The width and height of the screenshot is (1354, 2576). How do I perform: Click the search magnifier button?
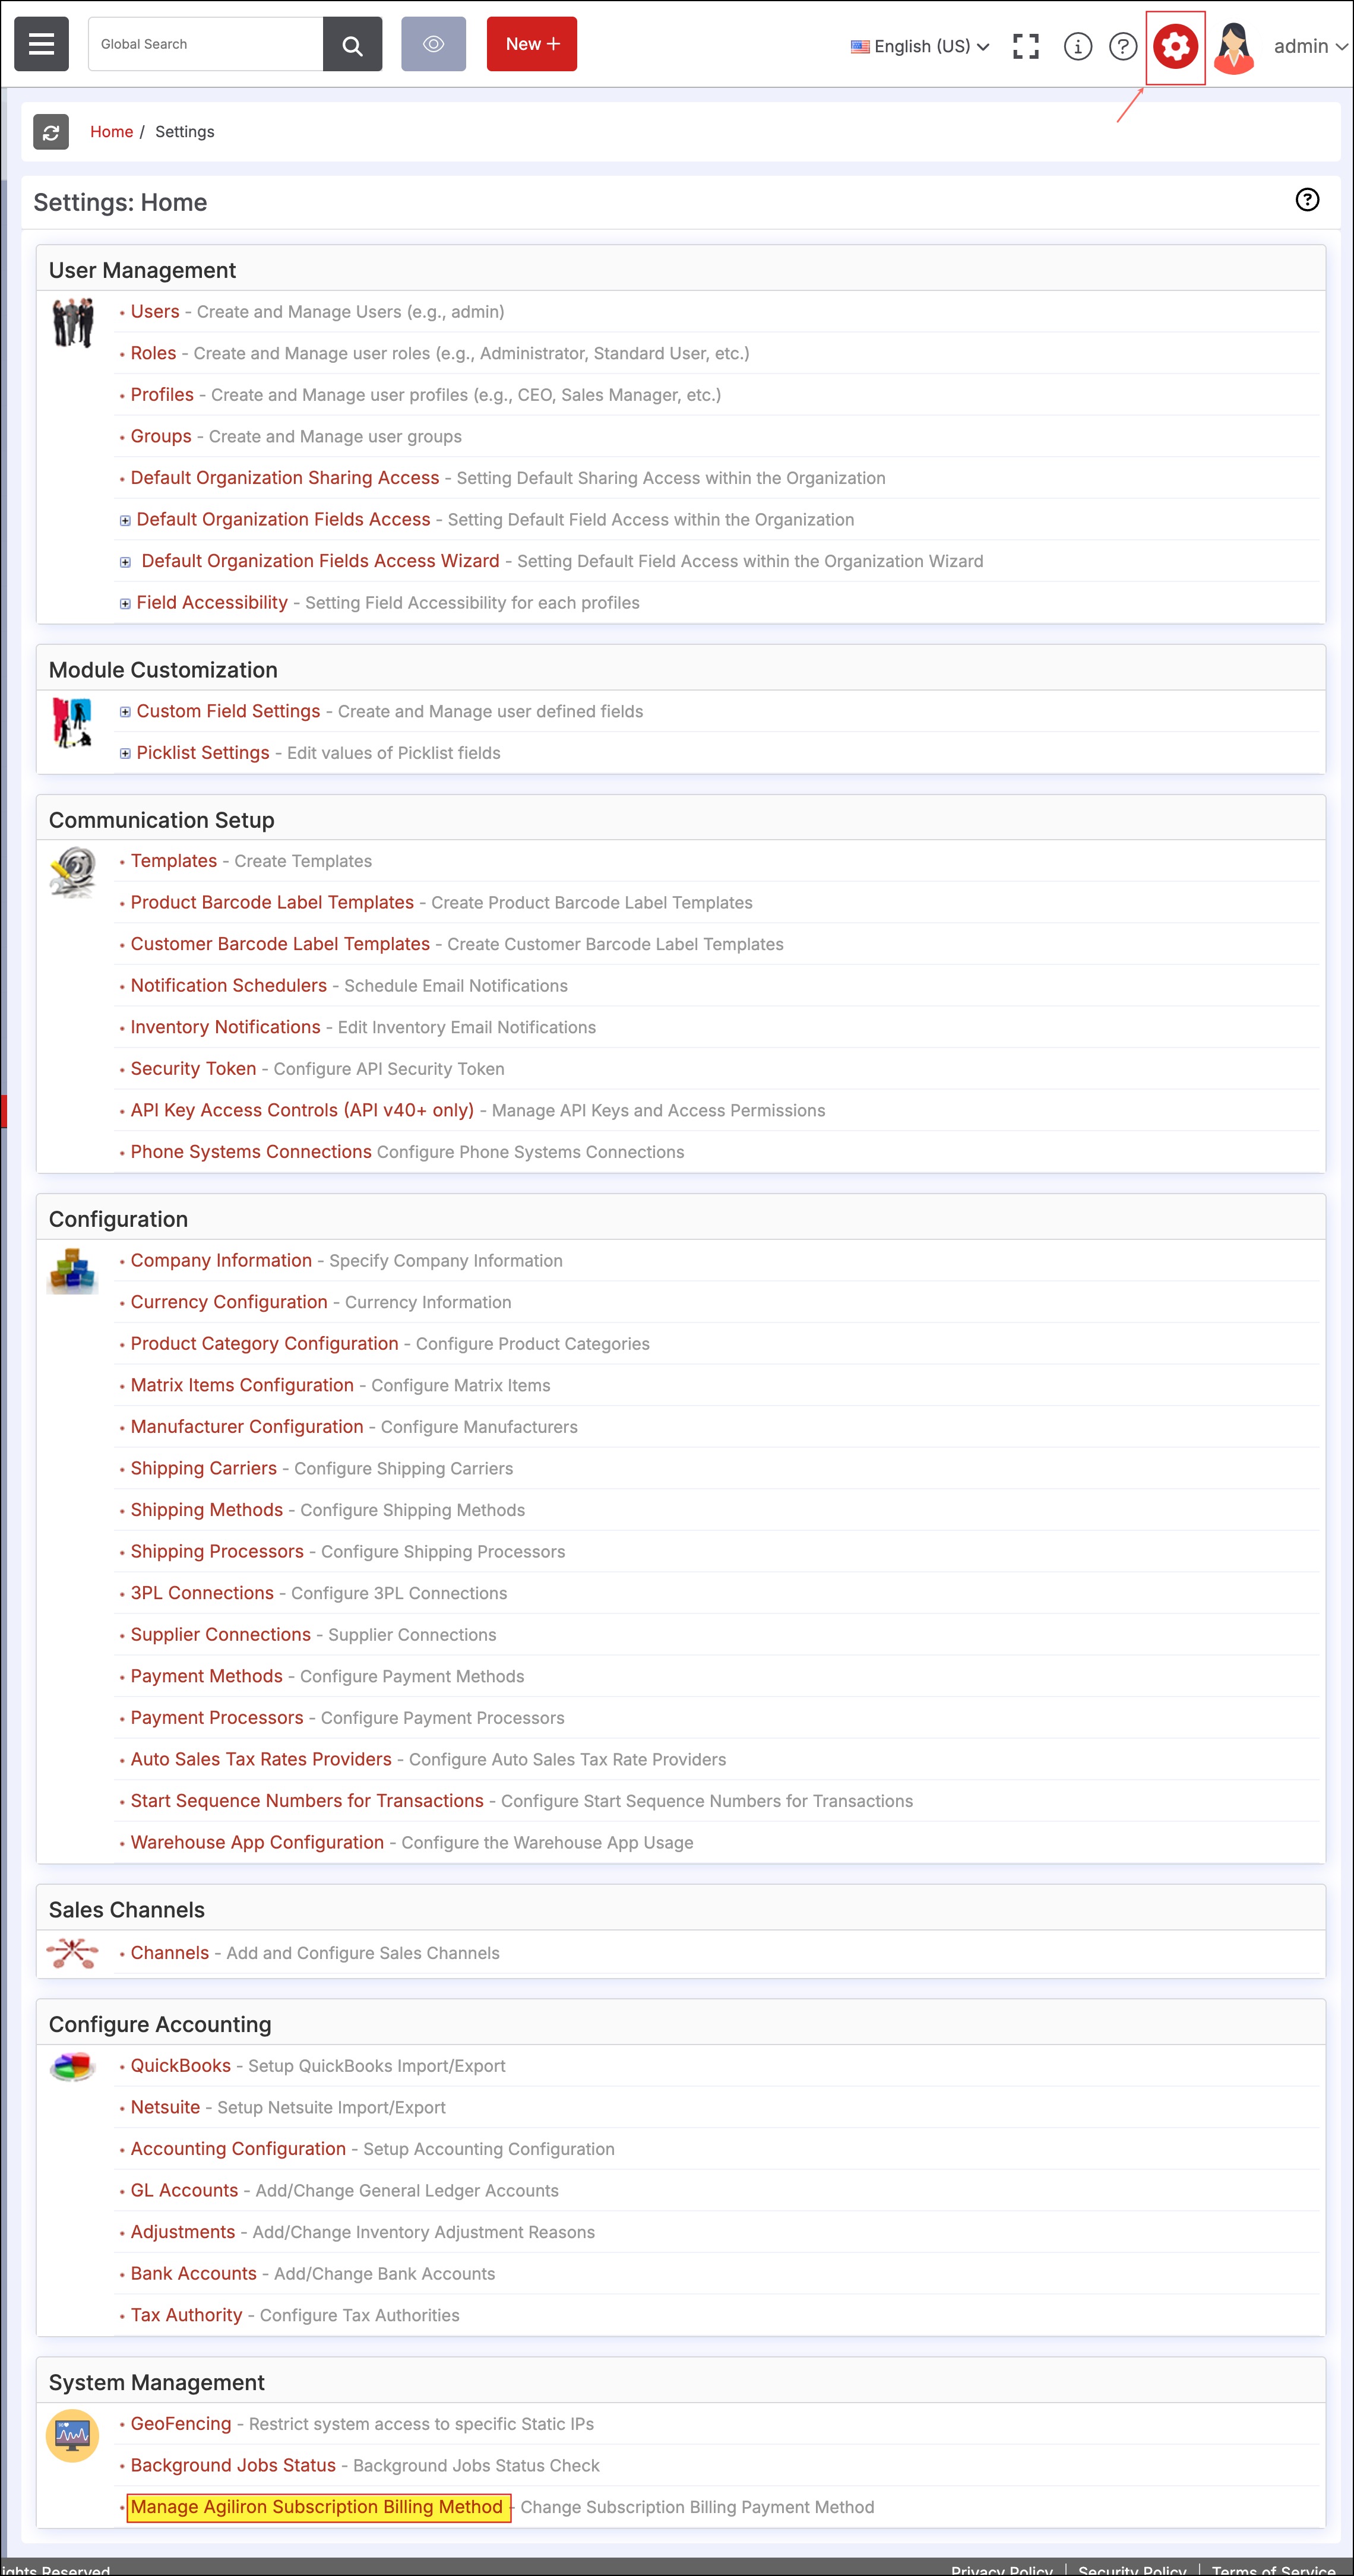point(352,44)
